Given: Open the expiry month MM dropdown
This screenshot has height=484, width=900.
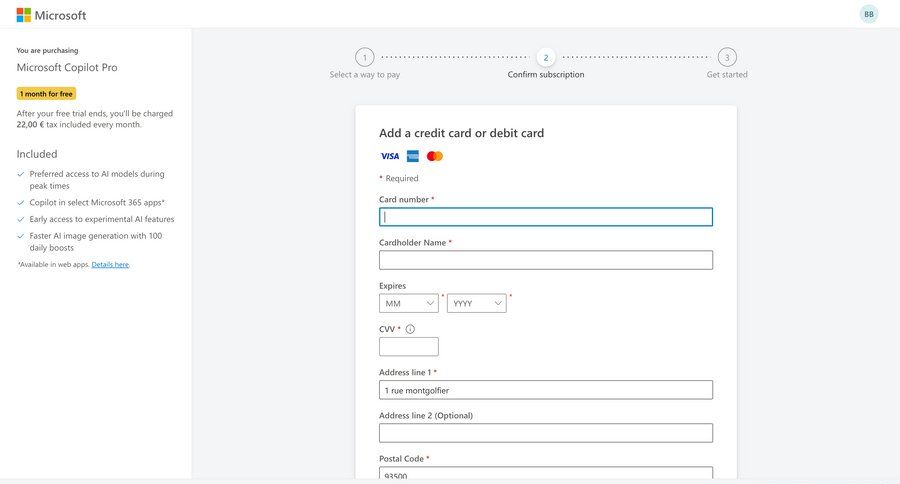Looking at the screenshot, I should point(409,303).
